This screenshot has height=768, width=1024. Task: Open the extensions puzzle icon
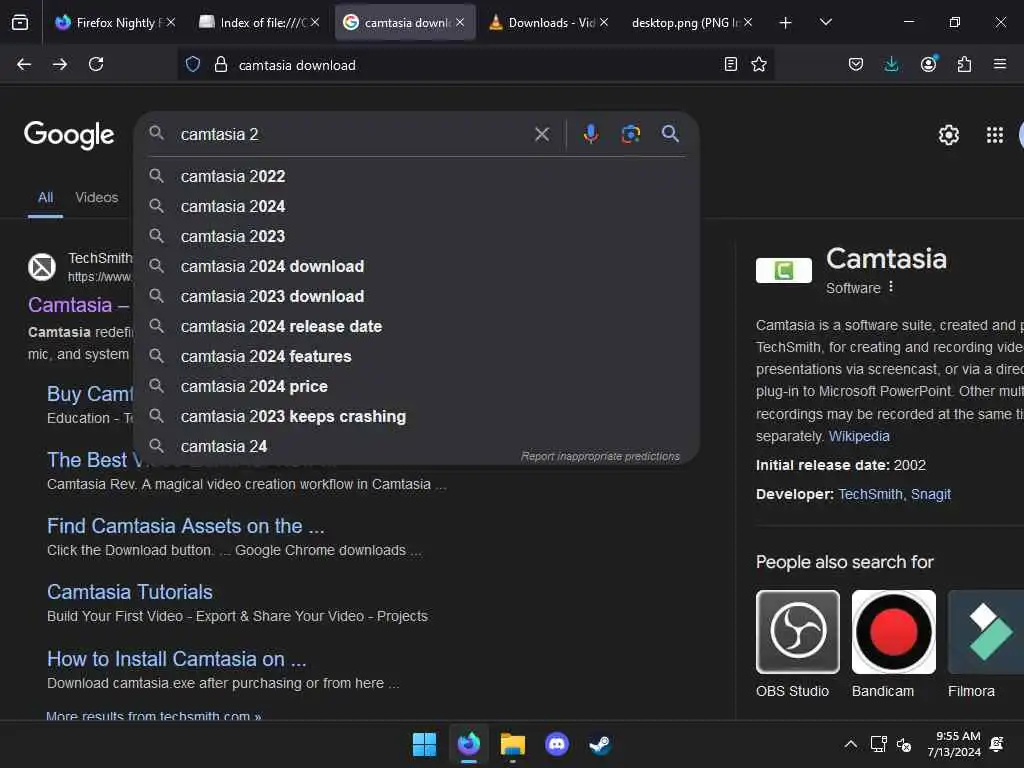(x=964, y=64)
